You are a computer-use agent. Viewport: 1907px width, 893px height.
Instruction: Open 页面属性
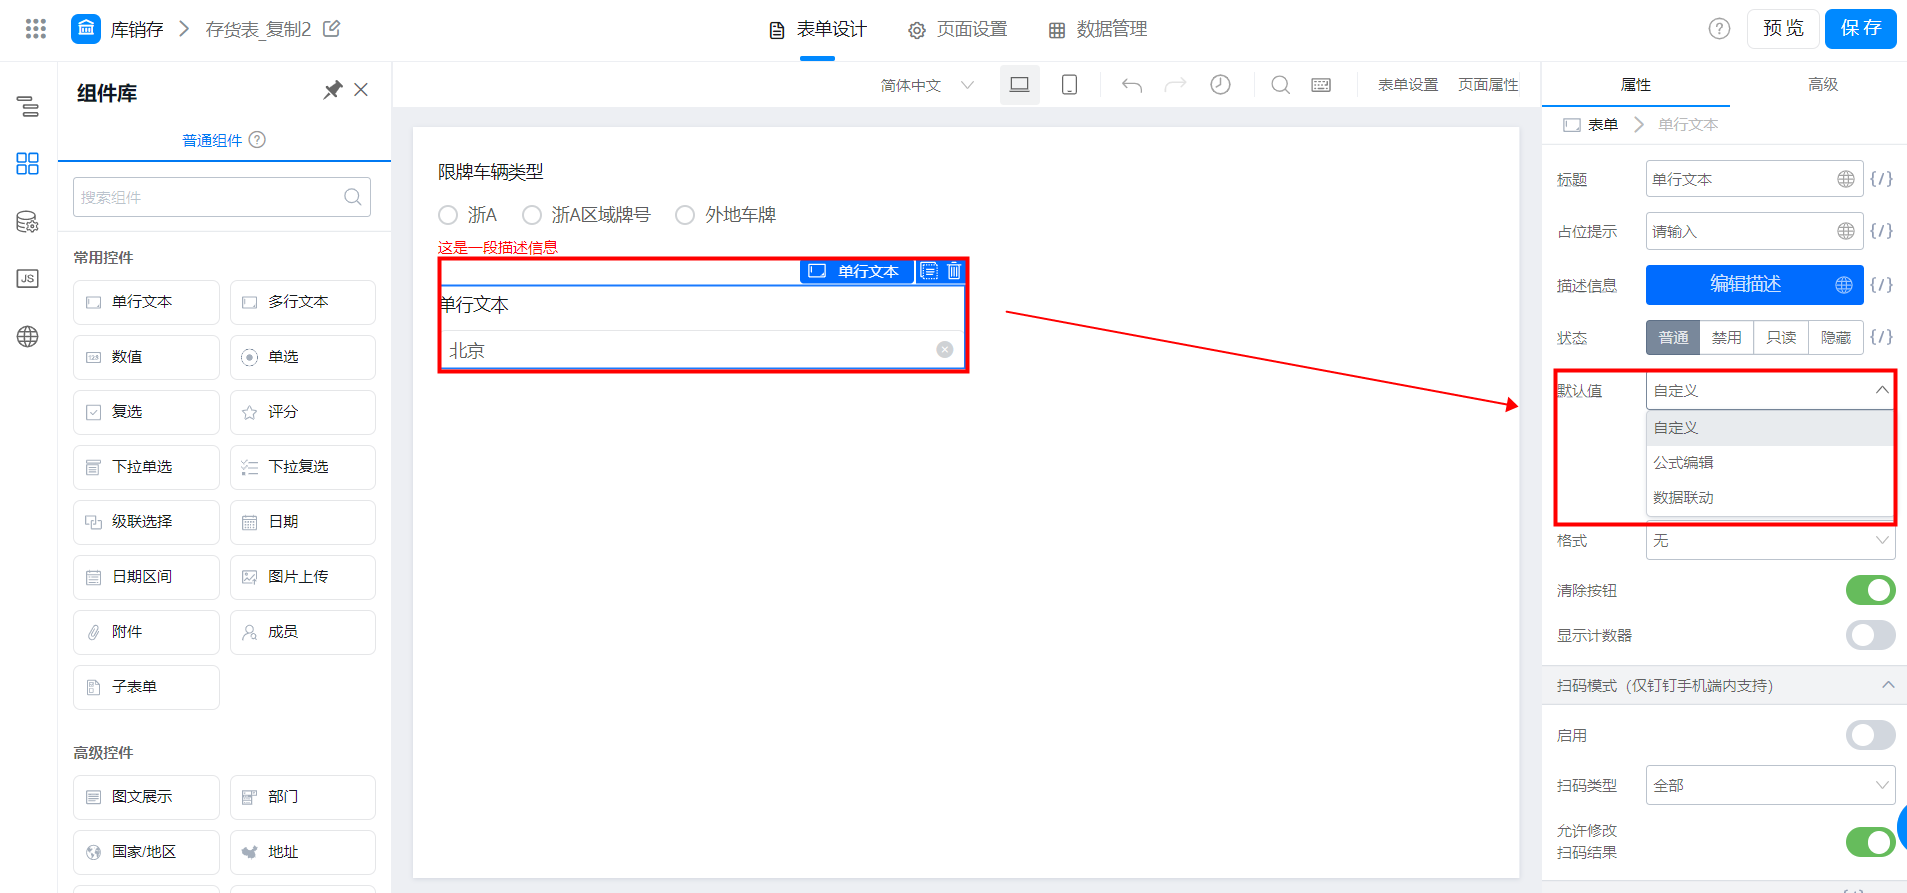1488,85
